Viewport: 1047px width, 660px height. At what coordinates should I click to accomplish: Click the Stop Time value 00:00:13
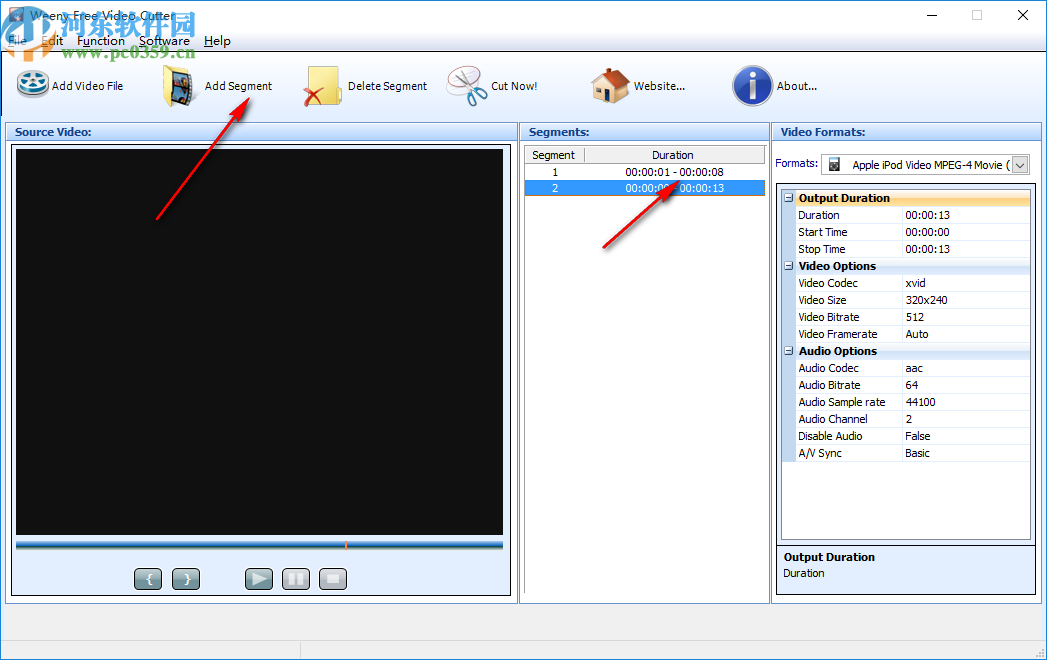pyautogui.click(x=927, y=249)
